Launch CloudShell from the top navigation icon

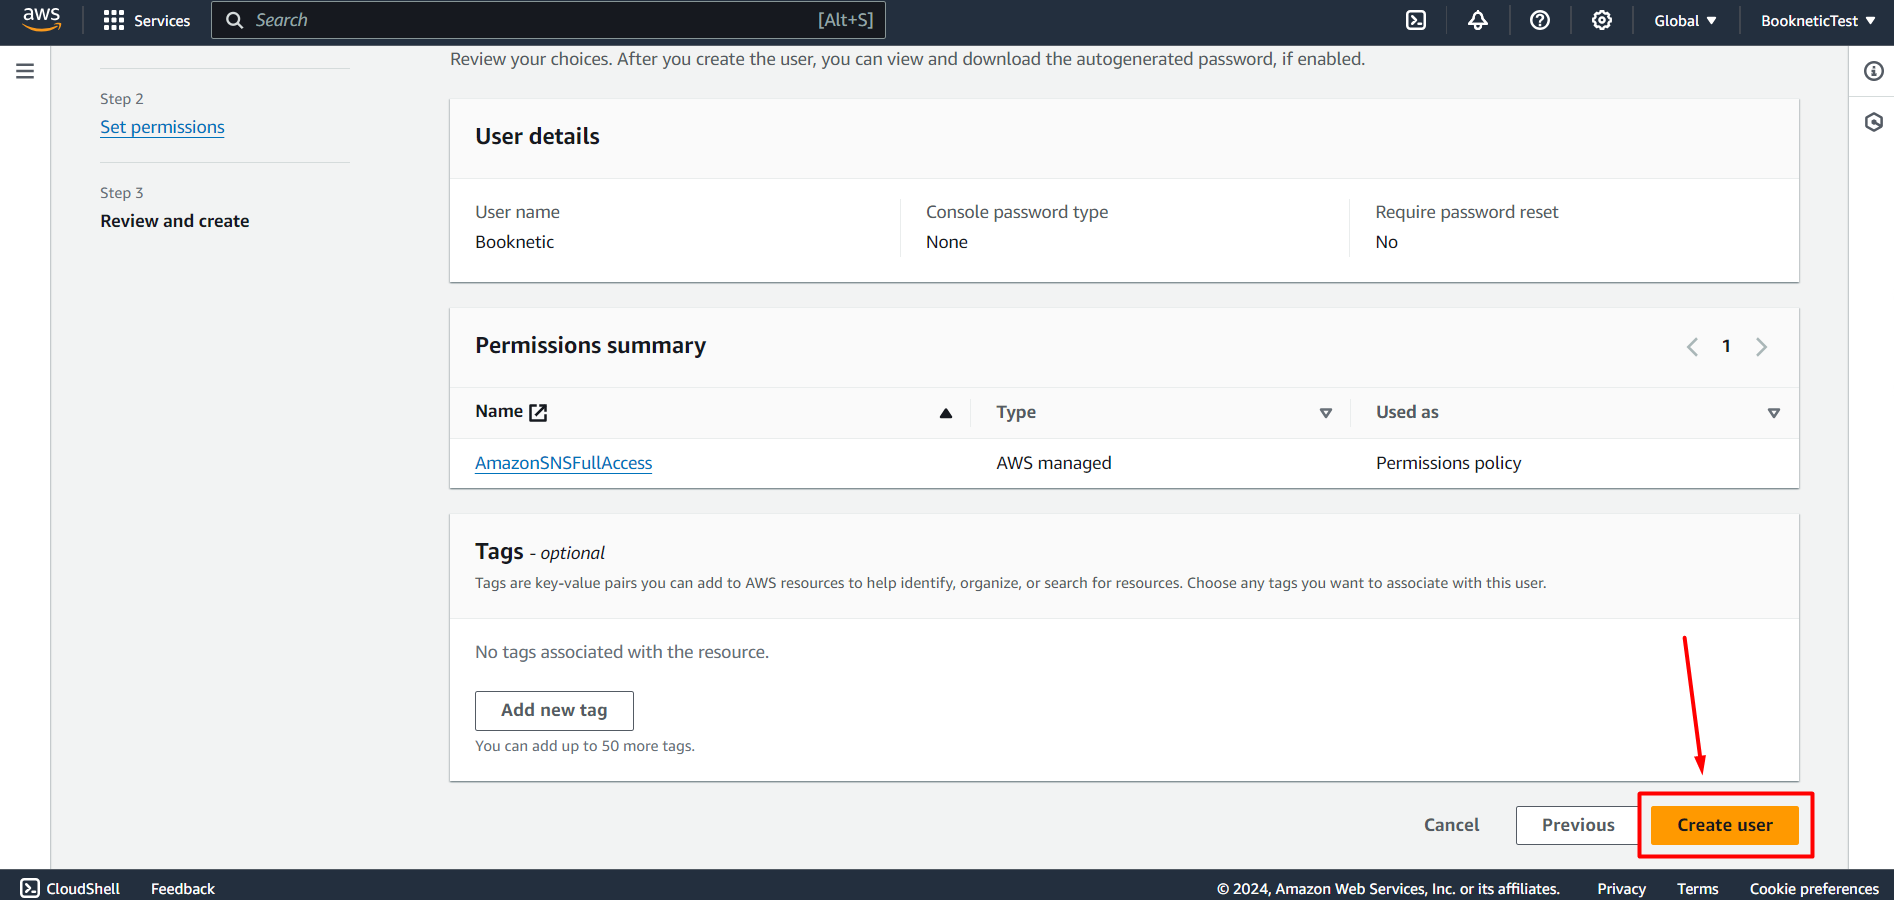1415,20
